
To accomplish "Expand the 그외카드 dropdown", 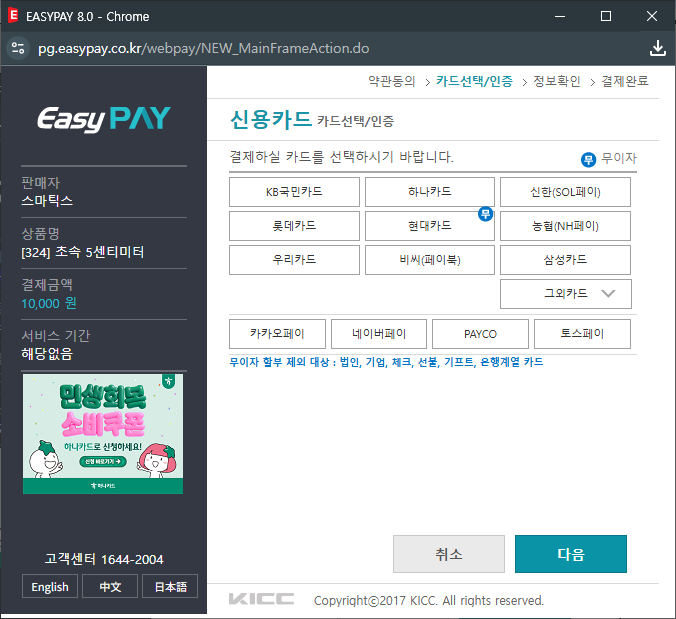I will (566, 294).
